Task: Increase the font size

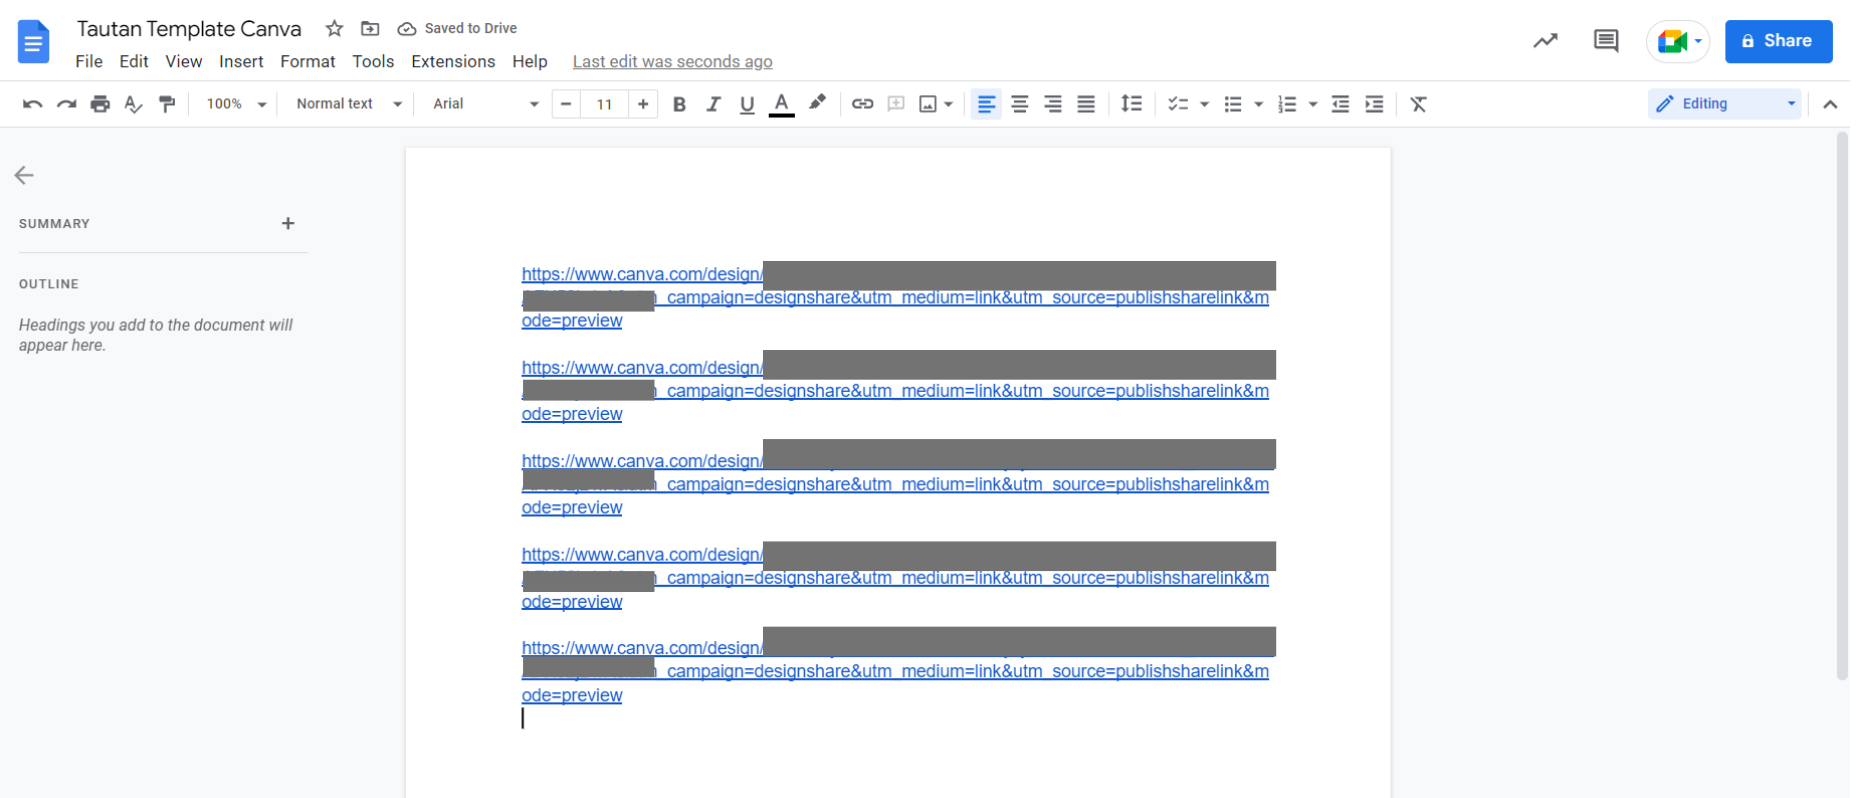Action: [643, 104]
